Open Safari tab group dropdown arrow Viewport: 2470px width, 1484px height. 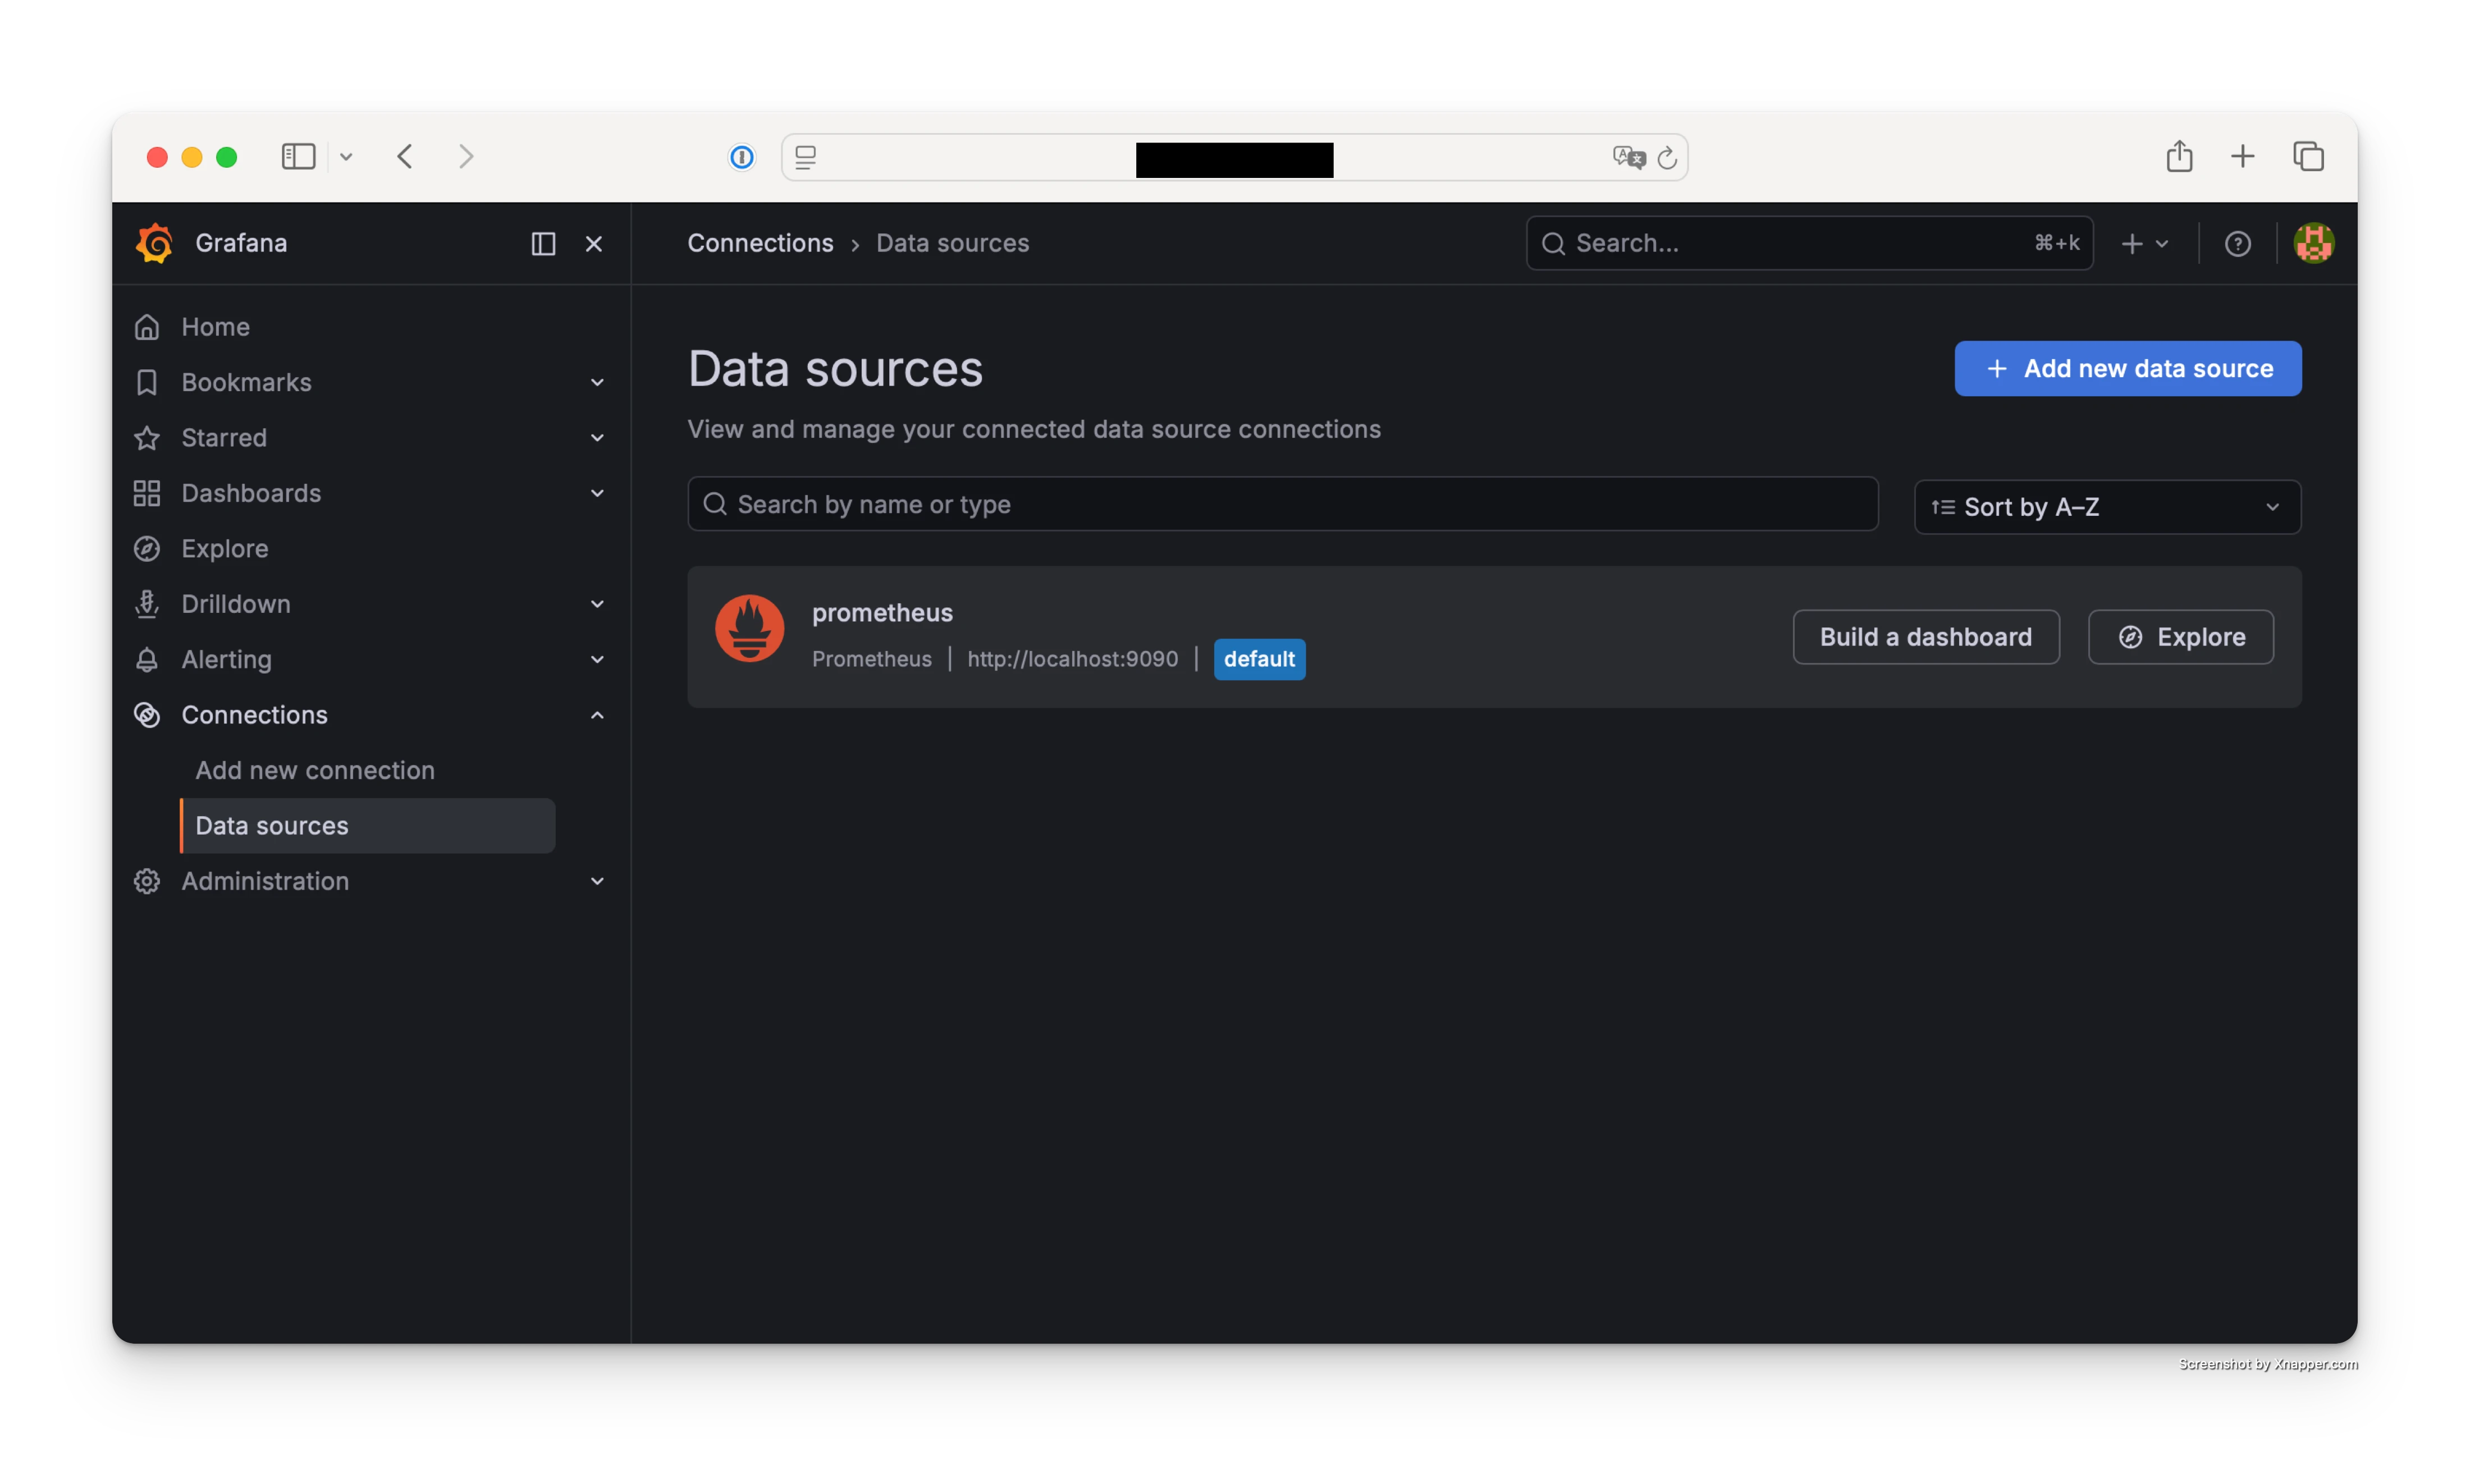pos(346,157)
